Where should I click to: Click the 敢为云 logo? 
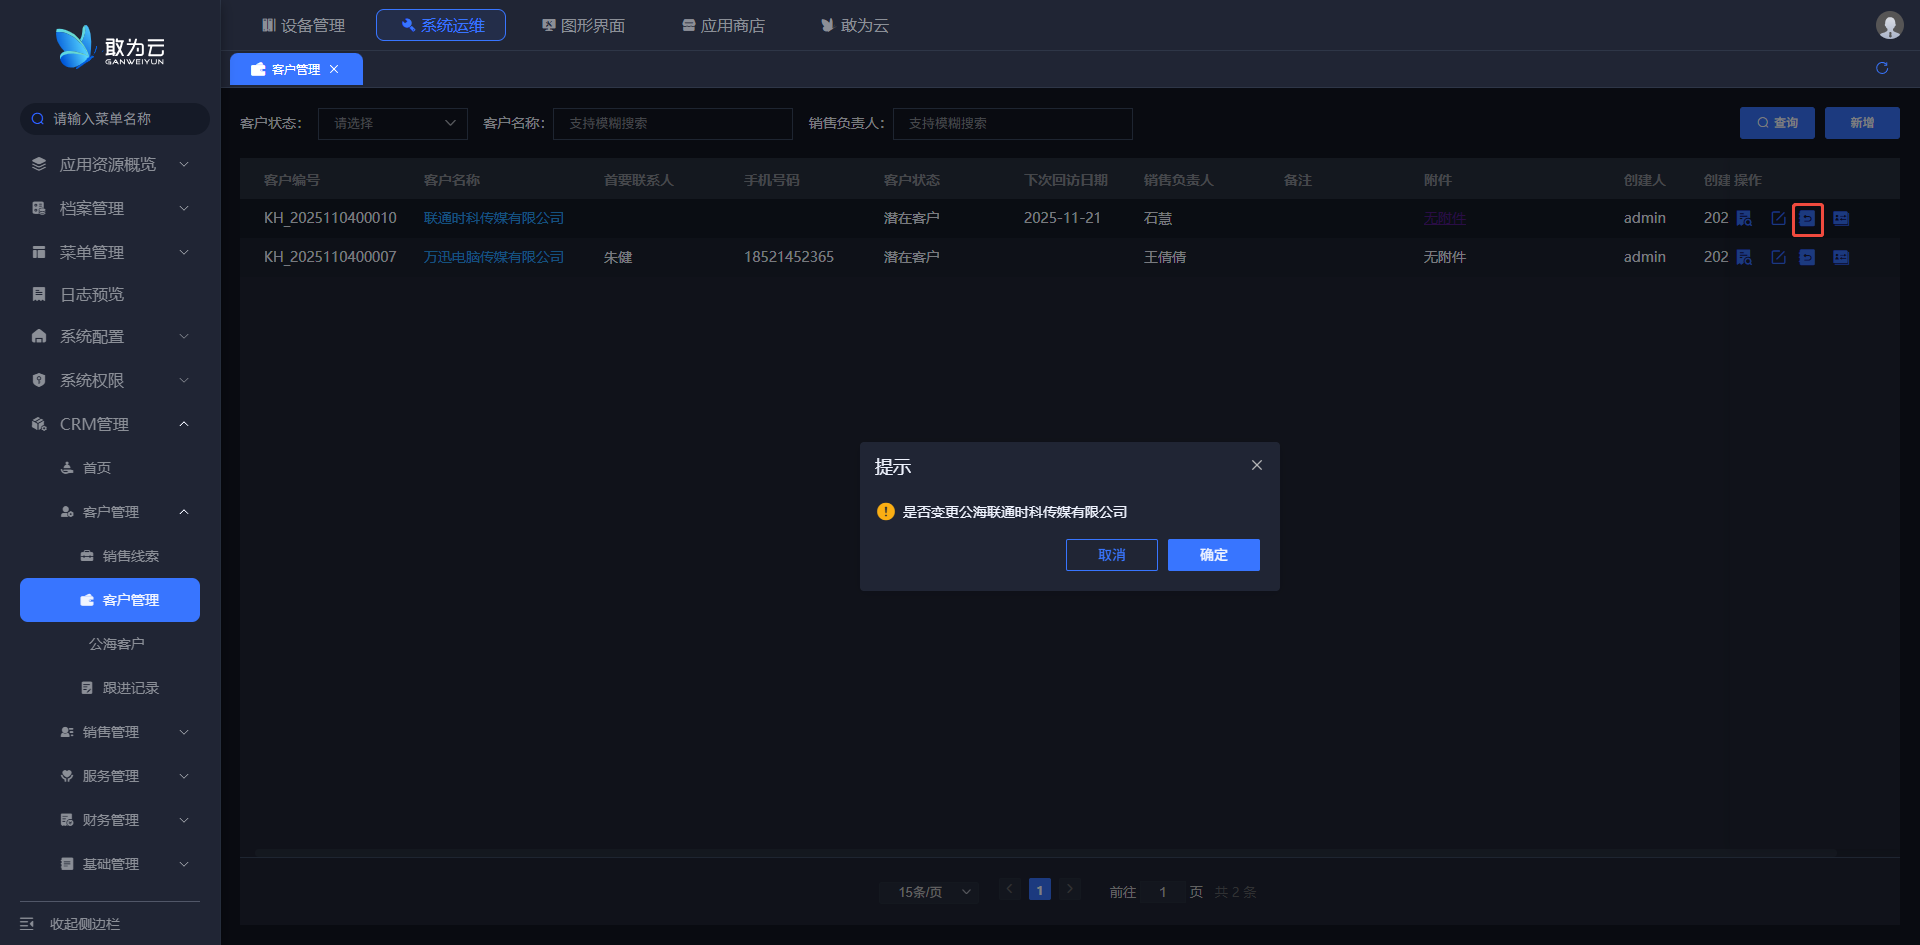click(x=110, y=47)
